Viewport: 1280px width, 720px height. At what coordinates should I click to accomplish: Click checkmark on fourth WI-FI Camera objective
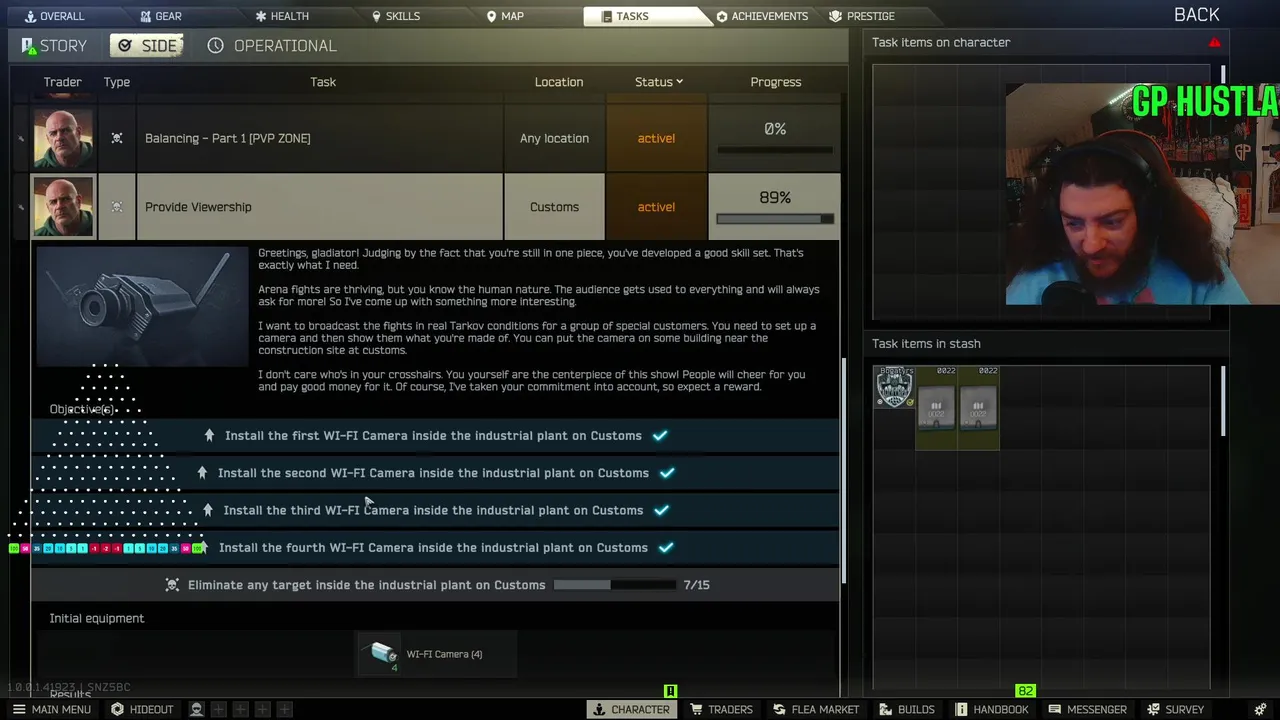pos(666,548)
